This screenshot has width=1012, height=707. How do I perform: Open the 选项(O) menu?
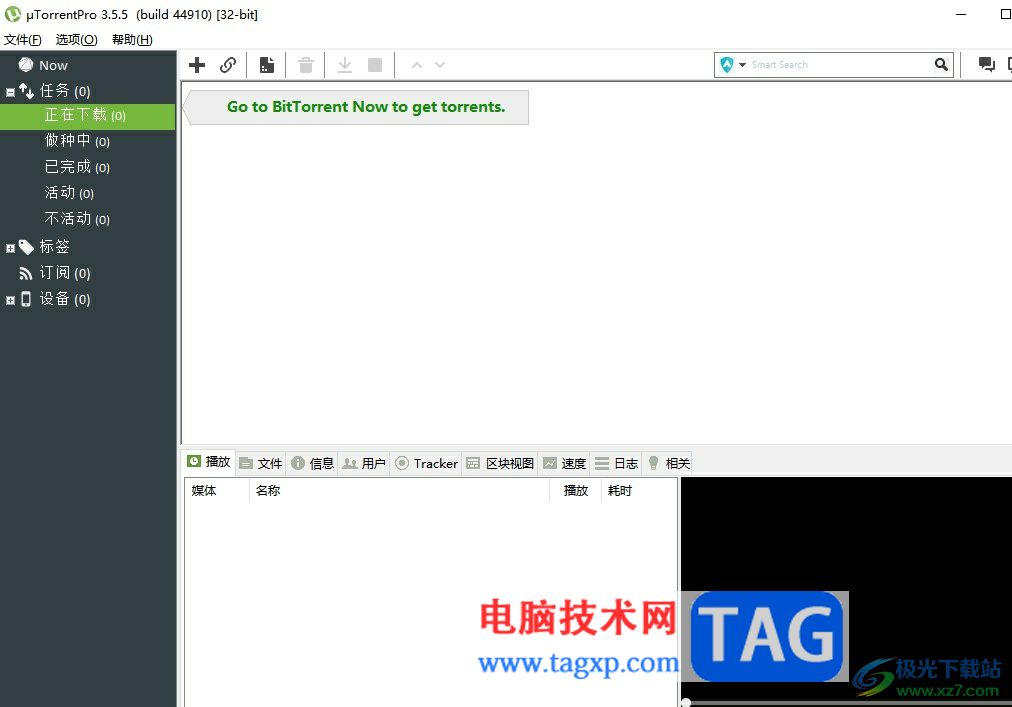[76, 39]
